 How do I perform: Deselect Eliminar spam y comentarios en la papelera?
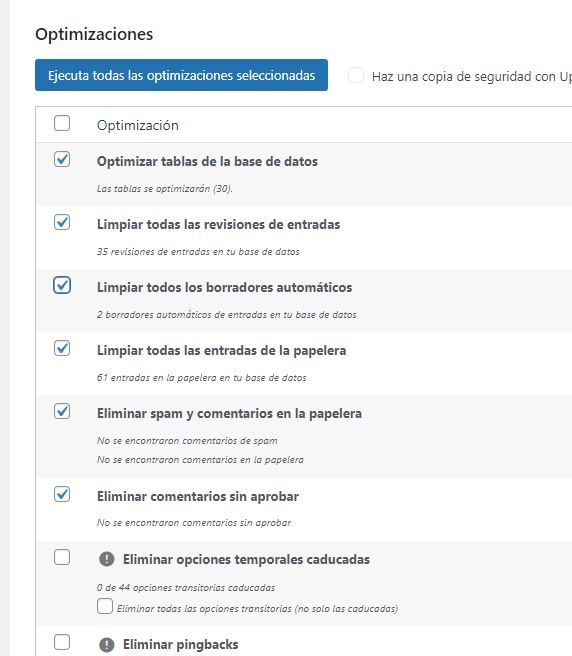click(x=62, y=411)
